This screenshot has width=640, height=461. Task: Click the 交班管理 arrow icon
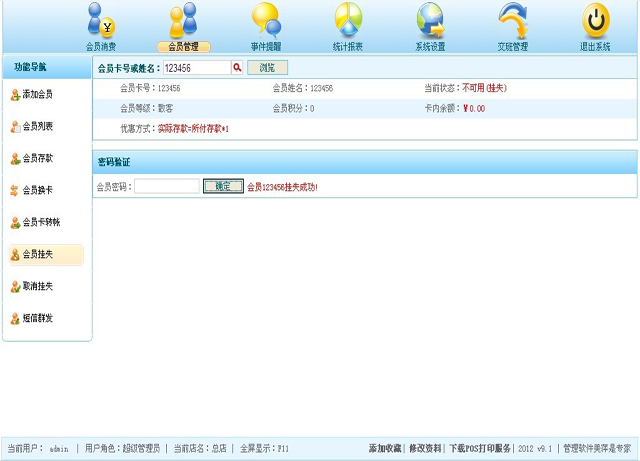point(513,22)
